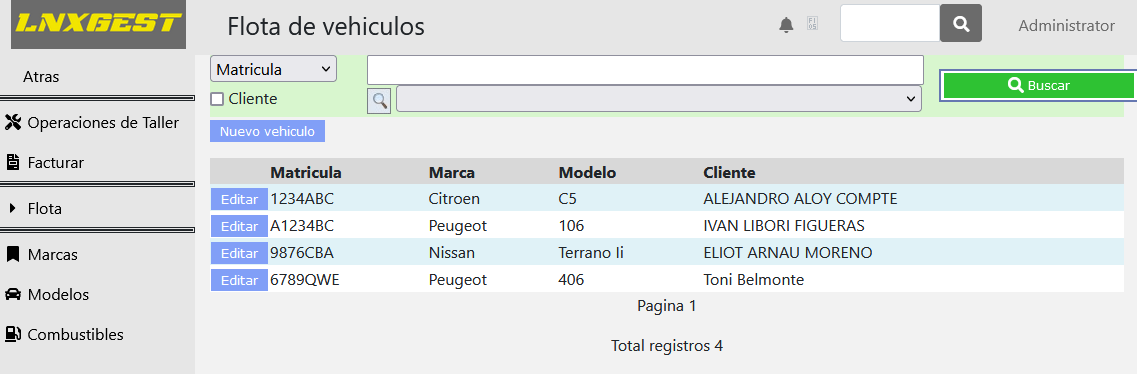
Task: Click the header magnifier search button
Action: pos(961,24)
